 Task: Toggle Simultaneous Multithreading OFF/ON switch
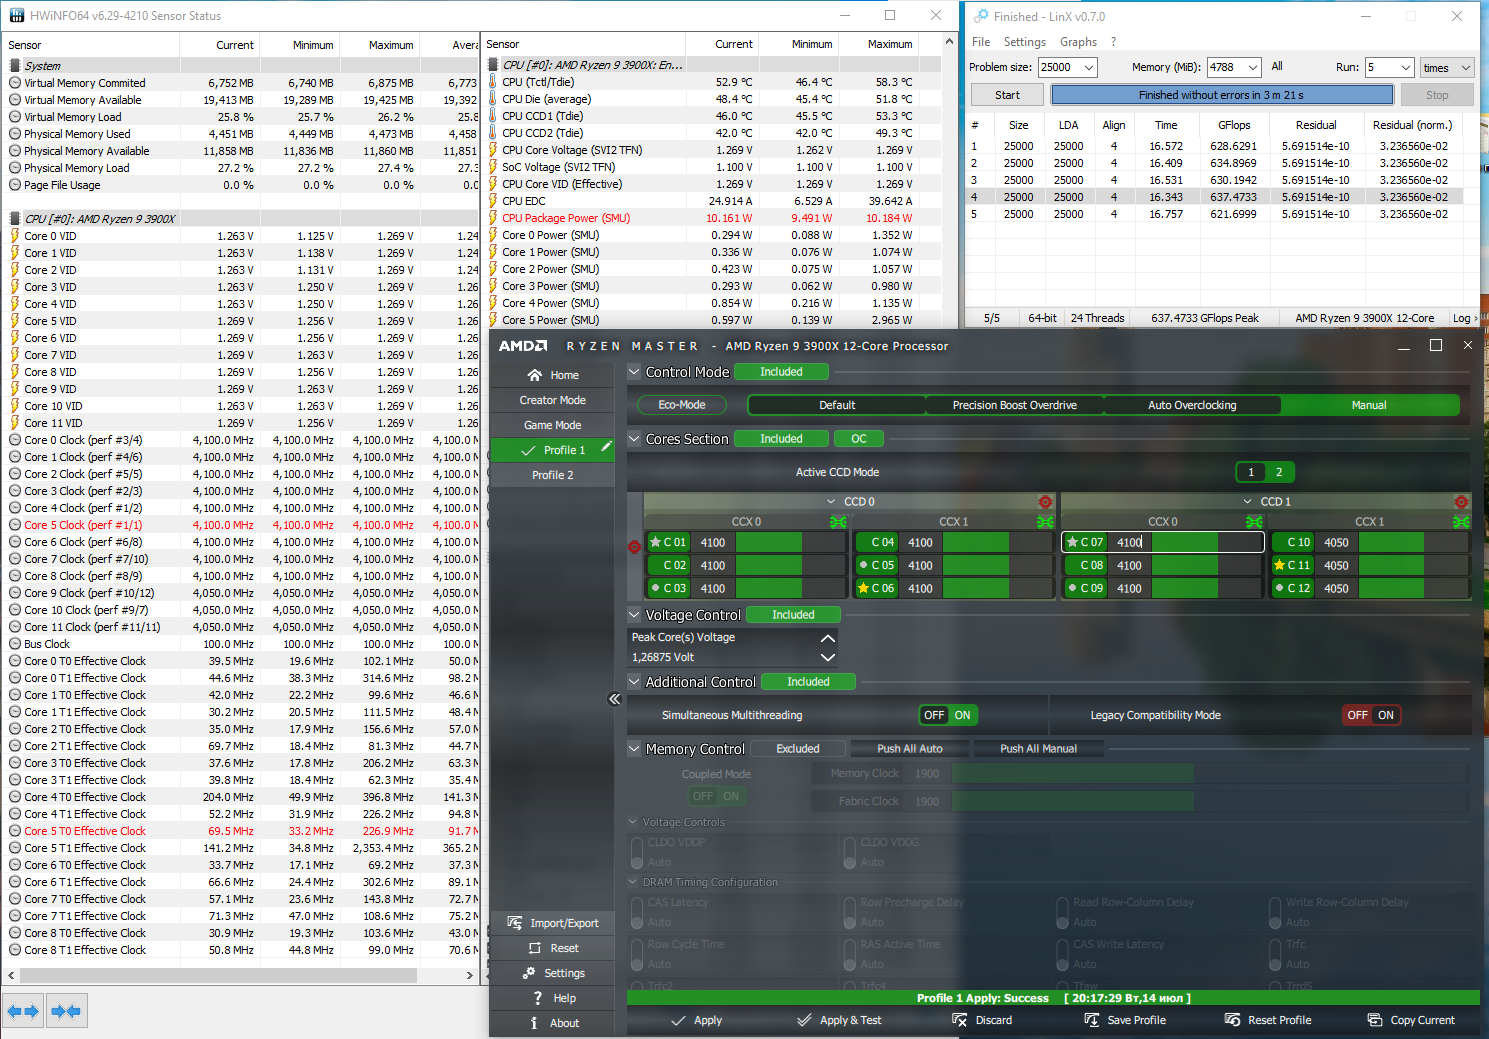[948, 715]
